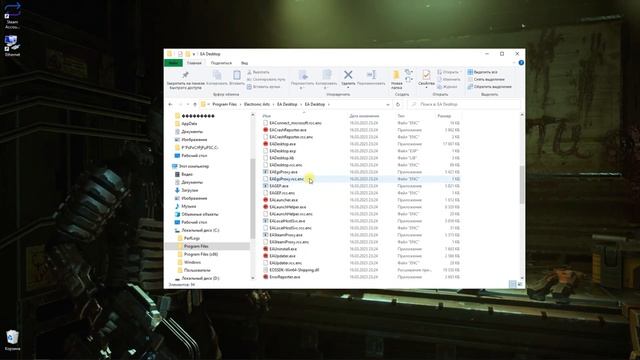
Task: Collapse the ribbon using the chevron
Action: pyautogui.click(x=514, y=63)
